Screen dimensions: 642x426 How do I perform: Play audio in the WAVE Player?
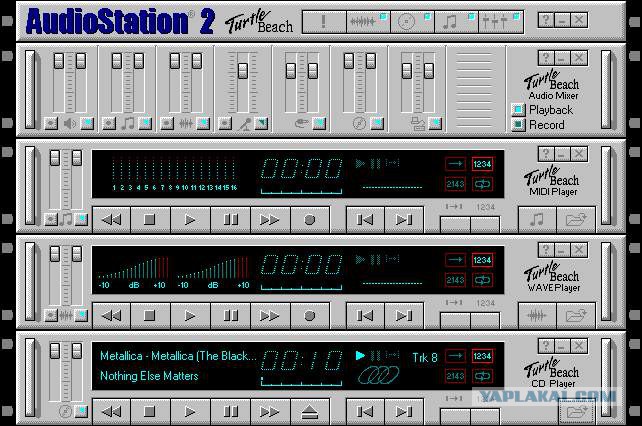[190, 316]
